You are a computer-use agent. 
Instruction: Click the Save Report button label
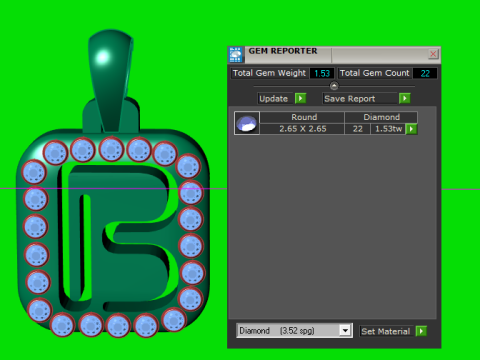tap(360, 99)
